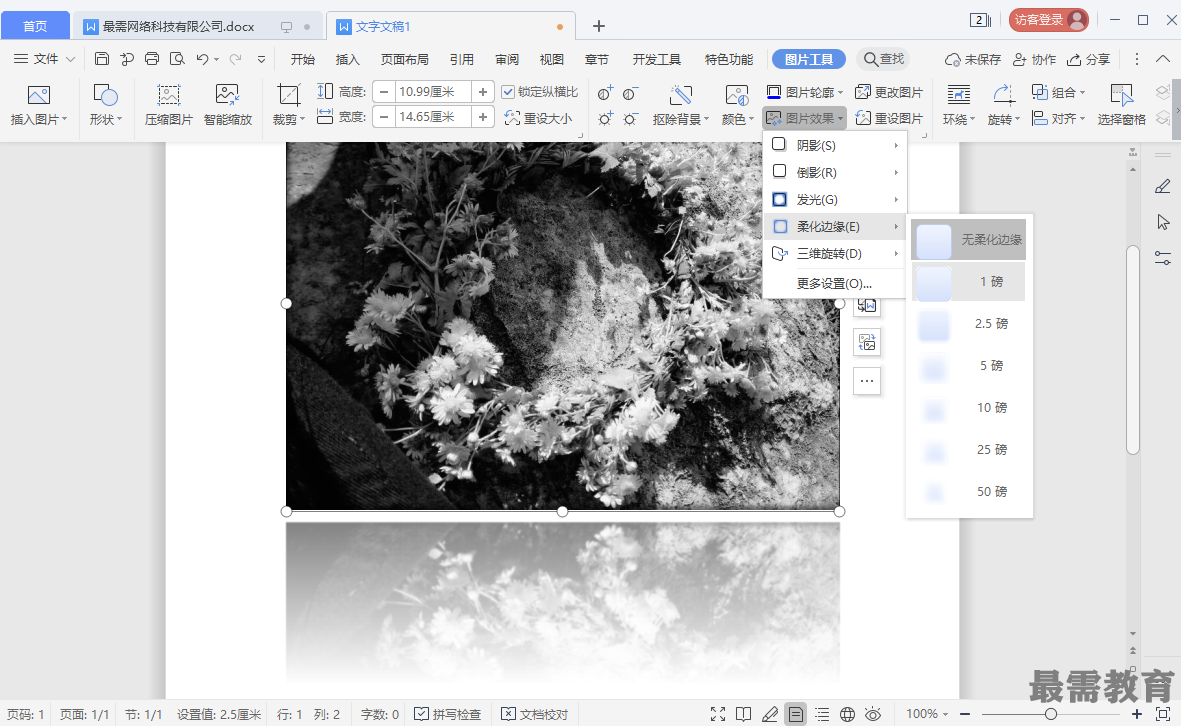Click Reset Picture (重设图片)
1181x726 pixels.
(x=889, y=118)
